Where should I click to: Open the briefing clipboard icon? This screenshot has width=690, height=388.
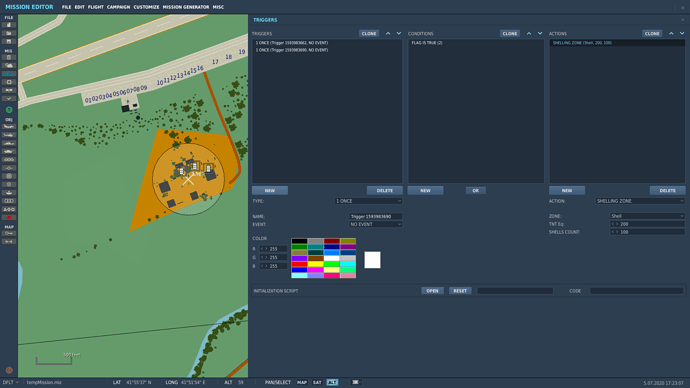tap(9, 58)
